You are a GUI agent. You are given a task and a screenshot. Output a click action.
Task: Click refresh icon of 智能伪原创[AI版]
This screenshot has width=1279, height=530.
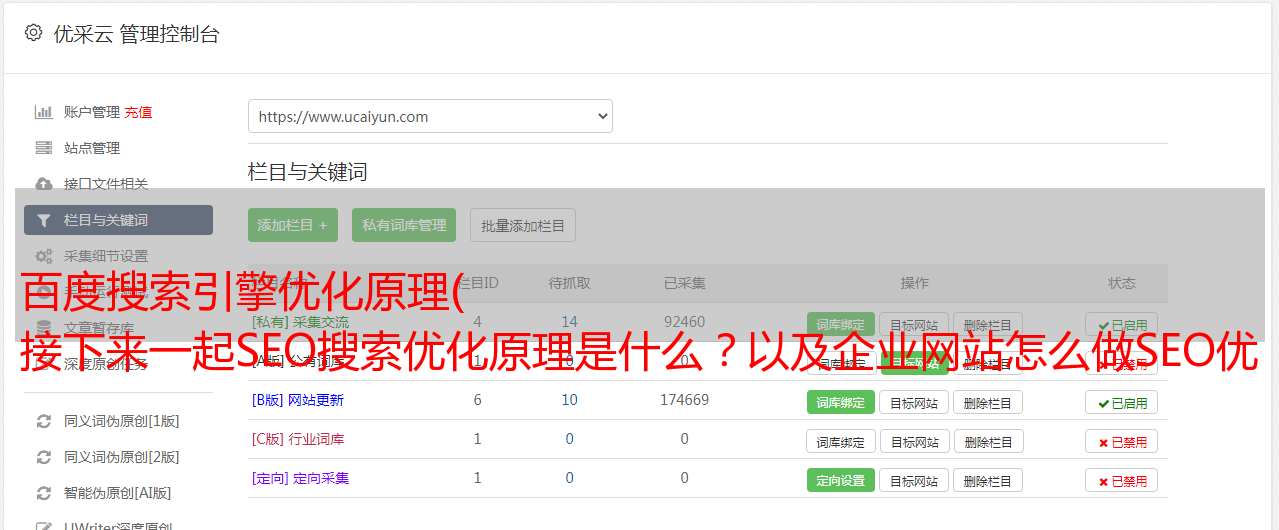click(44, 493)
